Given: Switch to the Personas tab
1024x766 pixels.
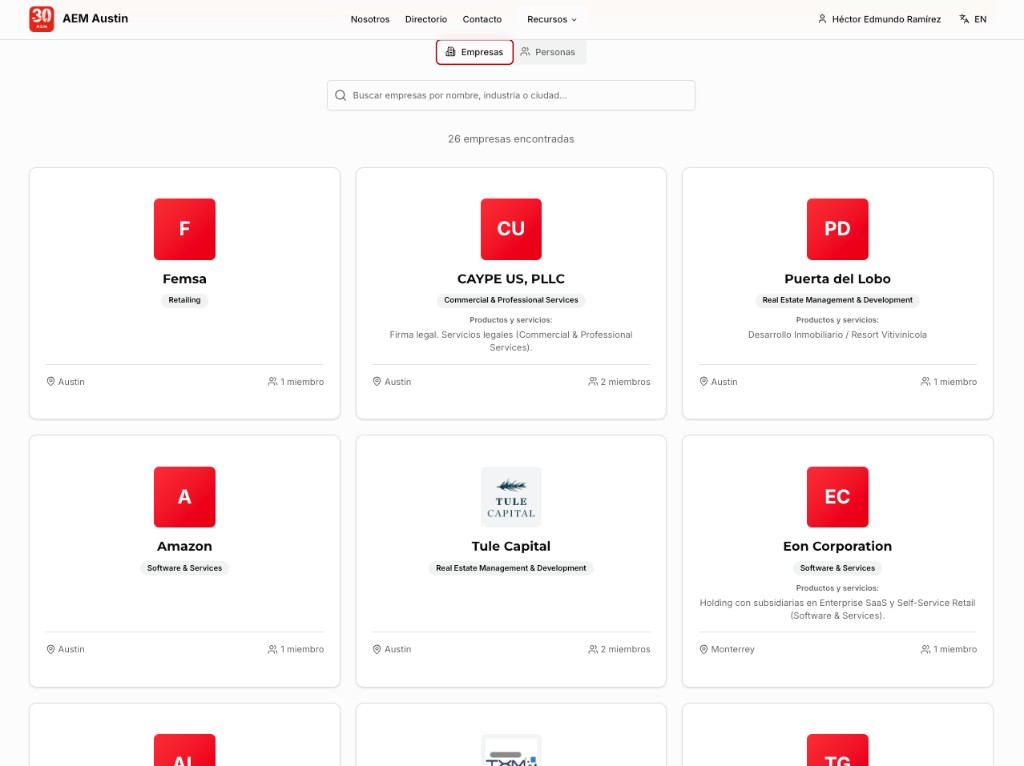Looking at the screenshot, I should pyautogui.click(x=548, y=52).
